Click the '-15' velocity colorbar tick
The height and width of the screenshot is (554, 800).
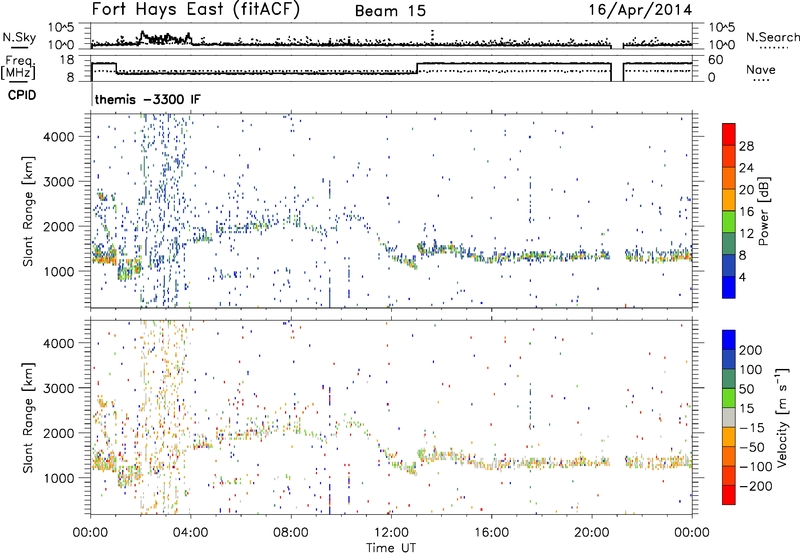(751, 427)
